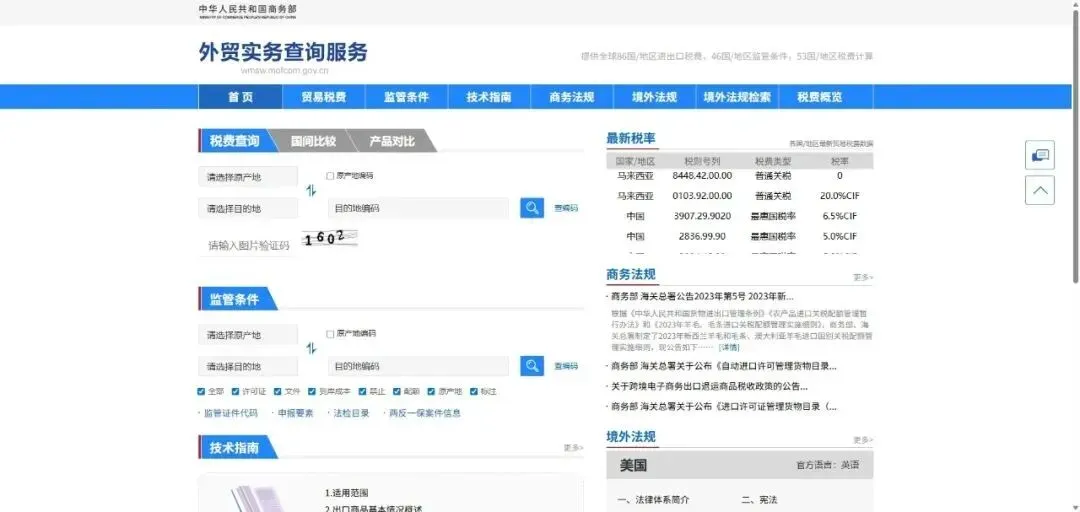Viewport: 1080px width, 512px height.
Task: Open 法检目录 link
Action: coord(351,413)
